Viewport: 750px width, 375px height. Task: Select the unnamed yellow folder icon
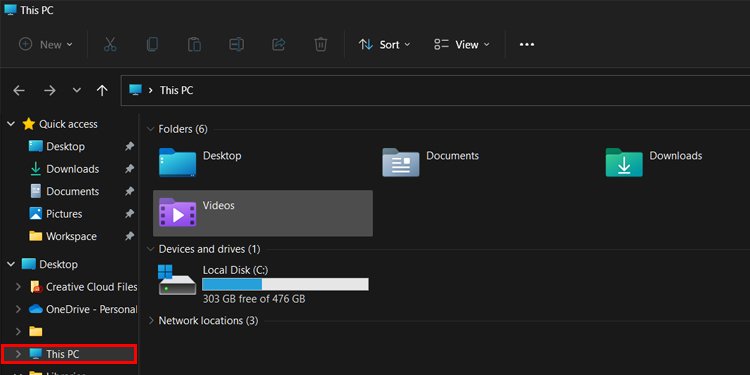click(x=36, y=331)
